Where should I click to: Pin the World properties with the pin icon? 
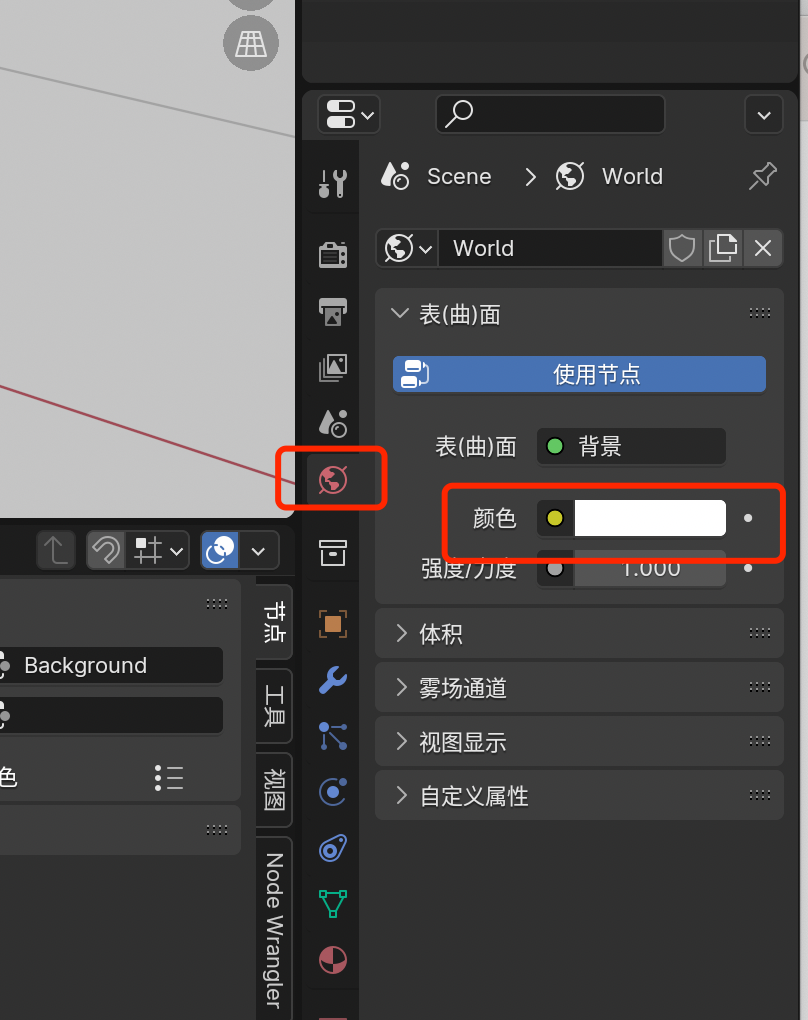763,176
